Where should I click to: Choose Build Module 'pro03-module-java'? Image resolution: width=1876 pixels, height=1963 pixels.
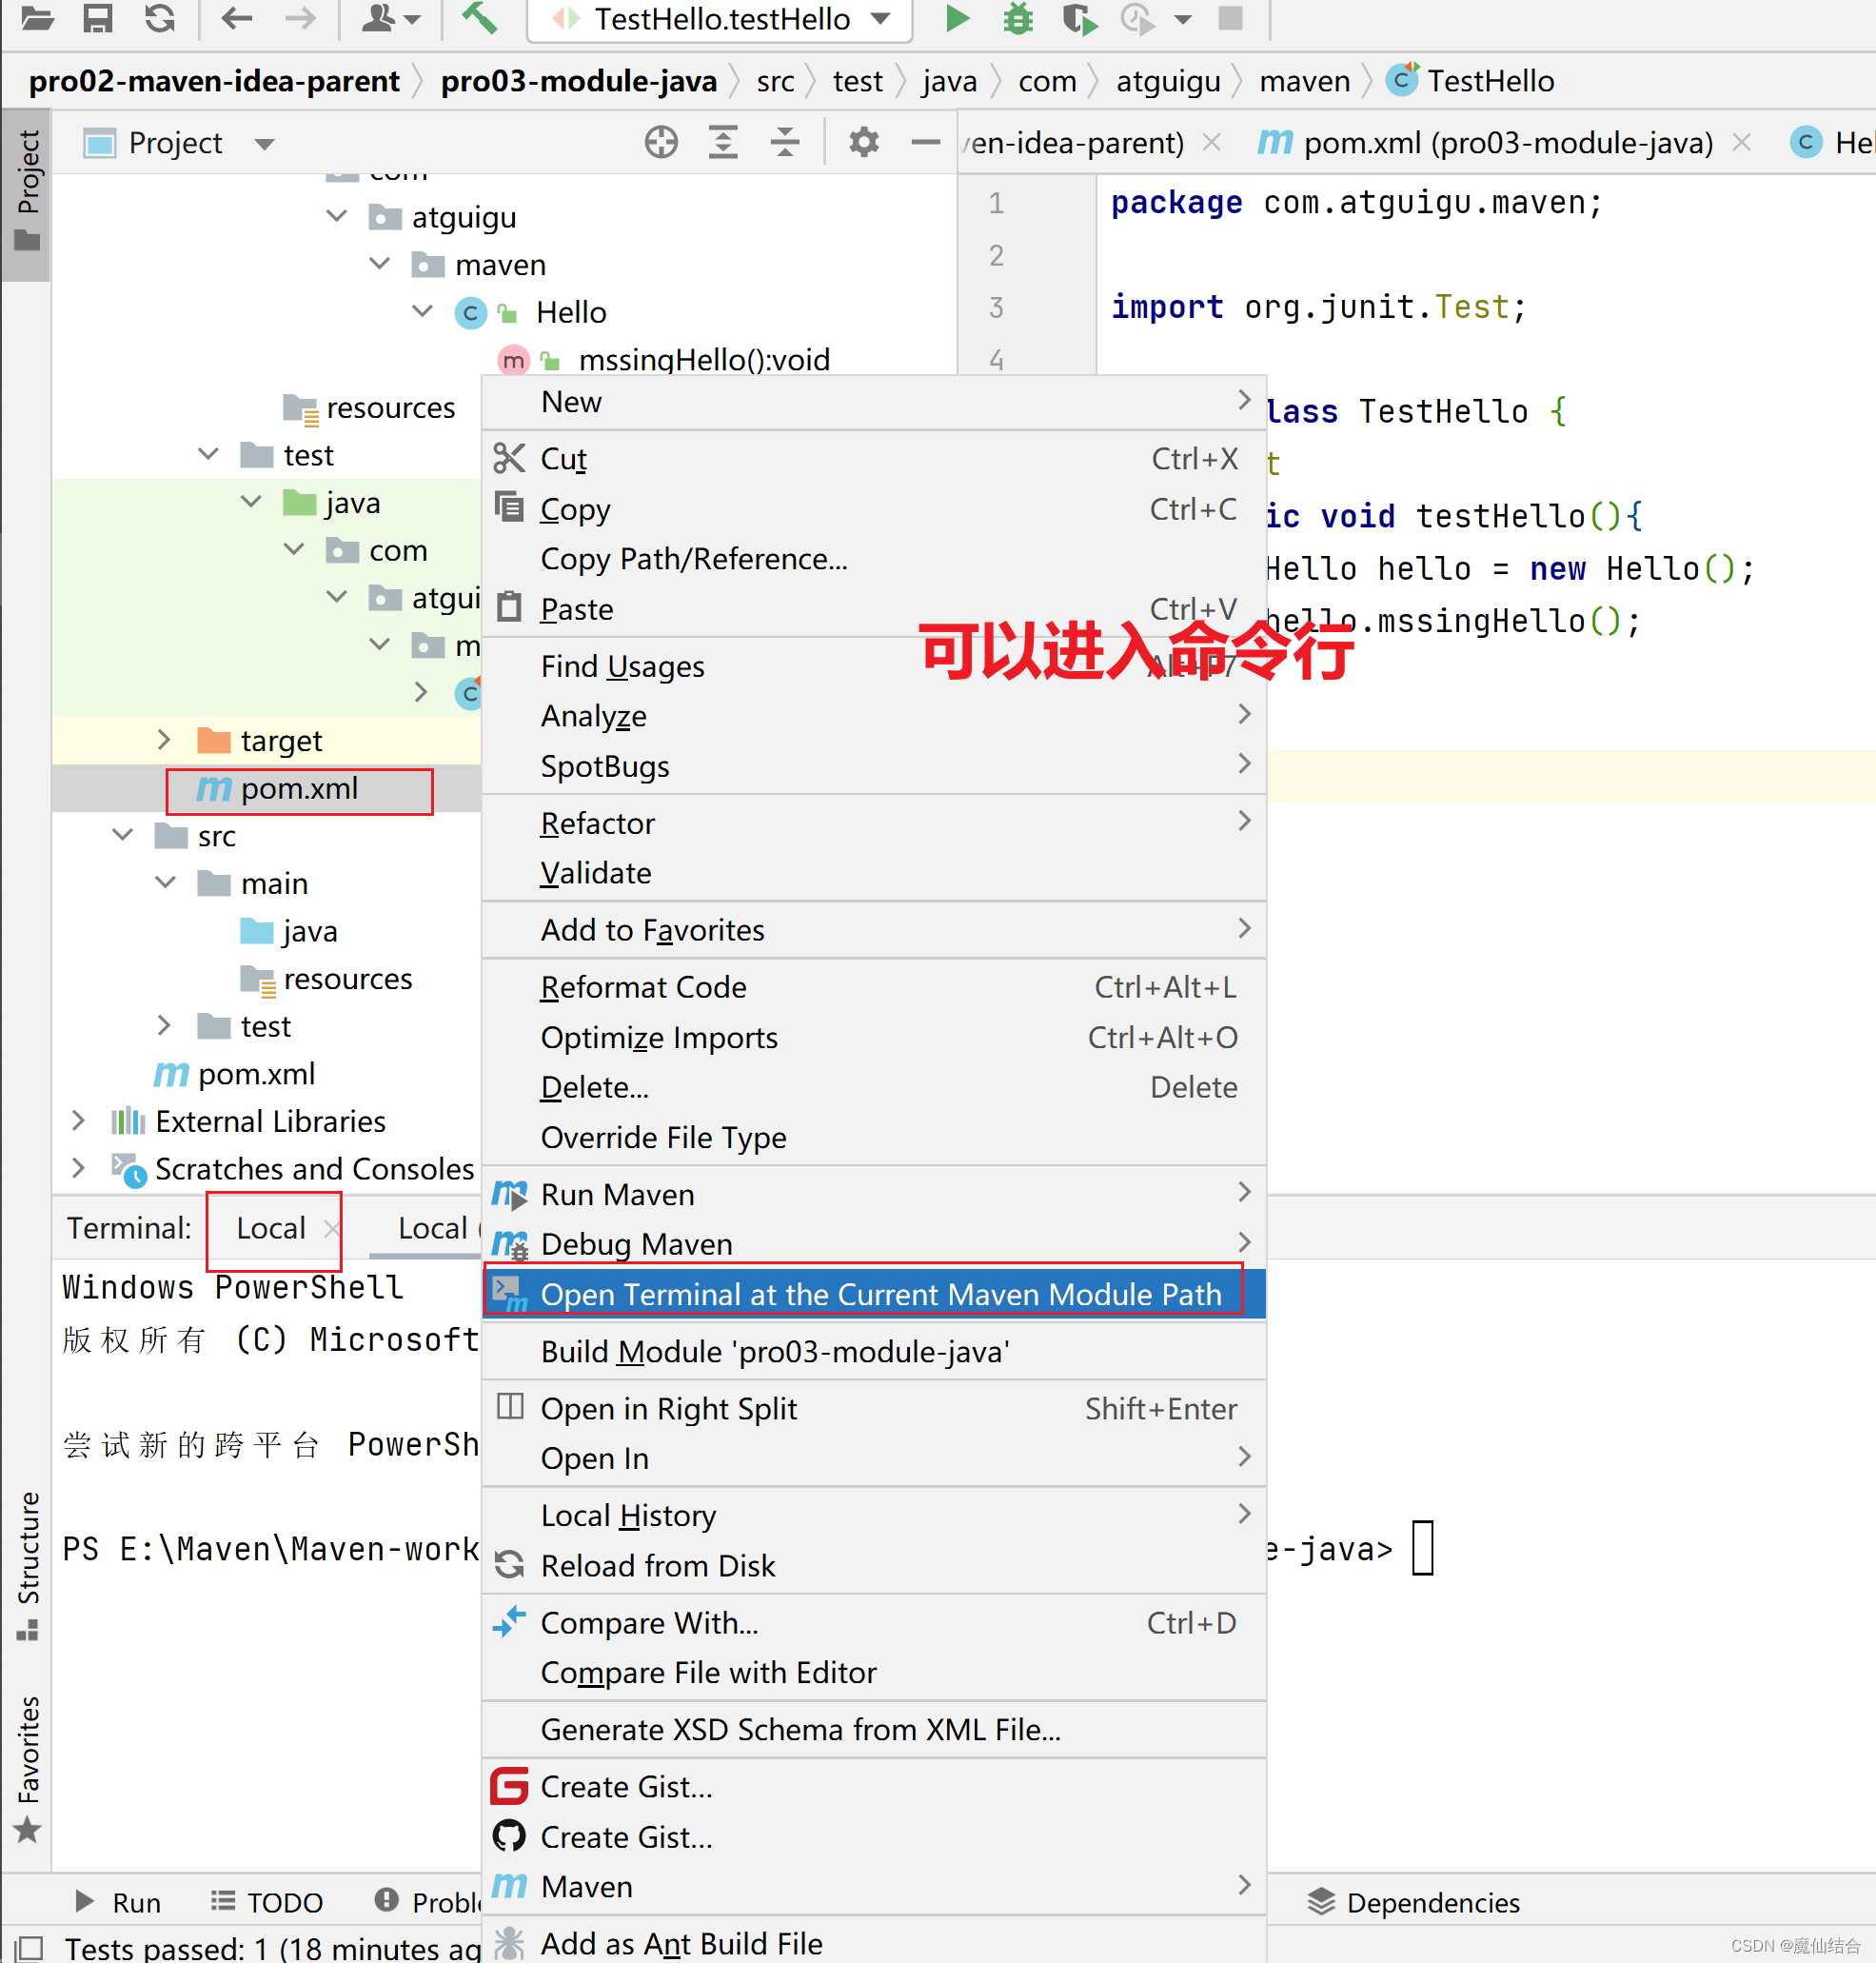pos(873,1351)
